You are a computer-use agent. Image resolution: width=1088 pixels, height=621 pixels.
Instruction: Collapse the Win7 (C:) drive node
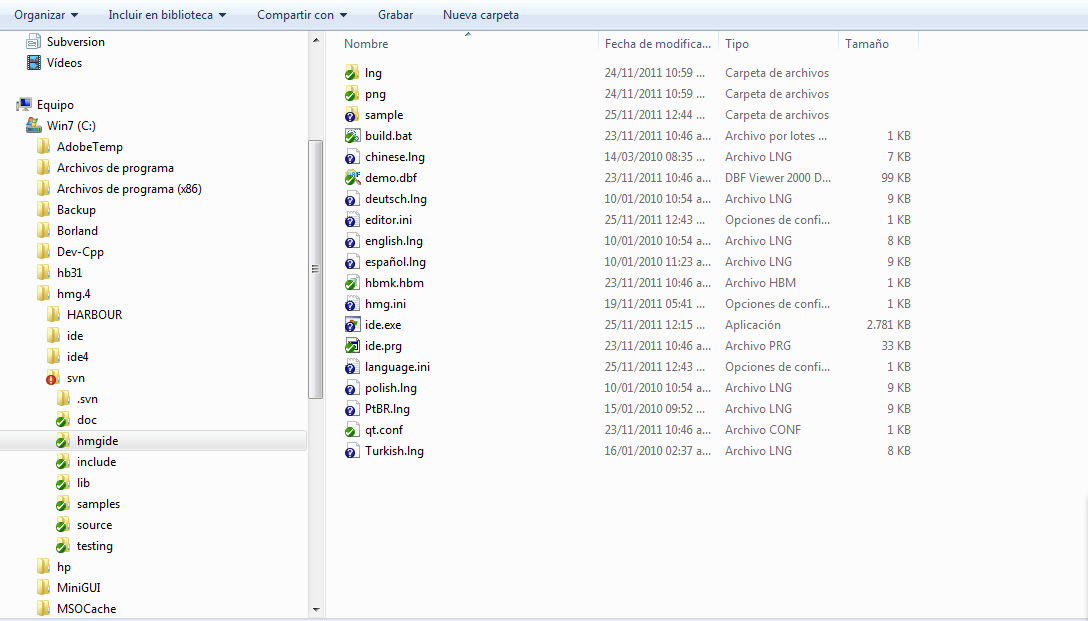tap(20, 125)
